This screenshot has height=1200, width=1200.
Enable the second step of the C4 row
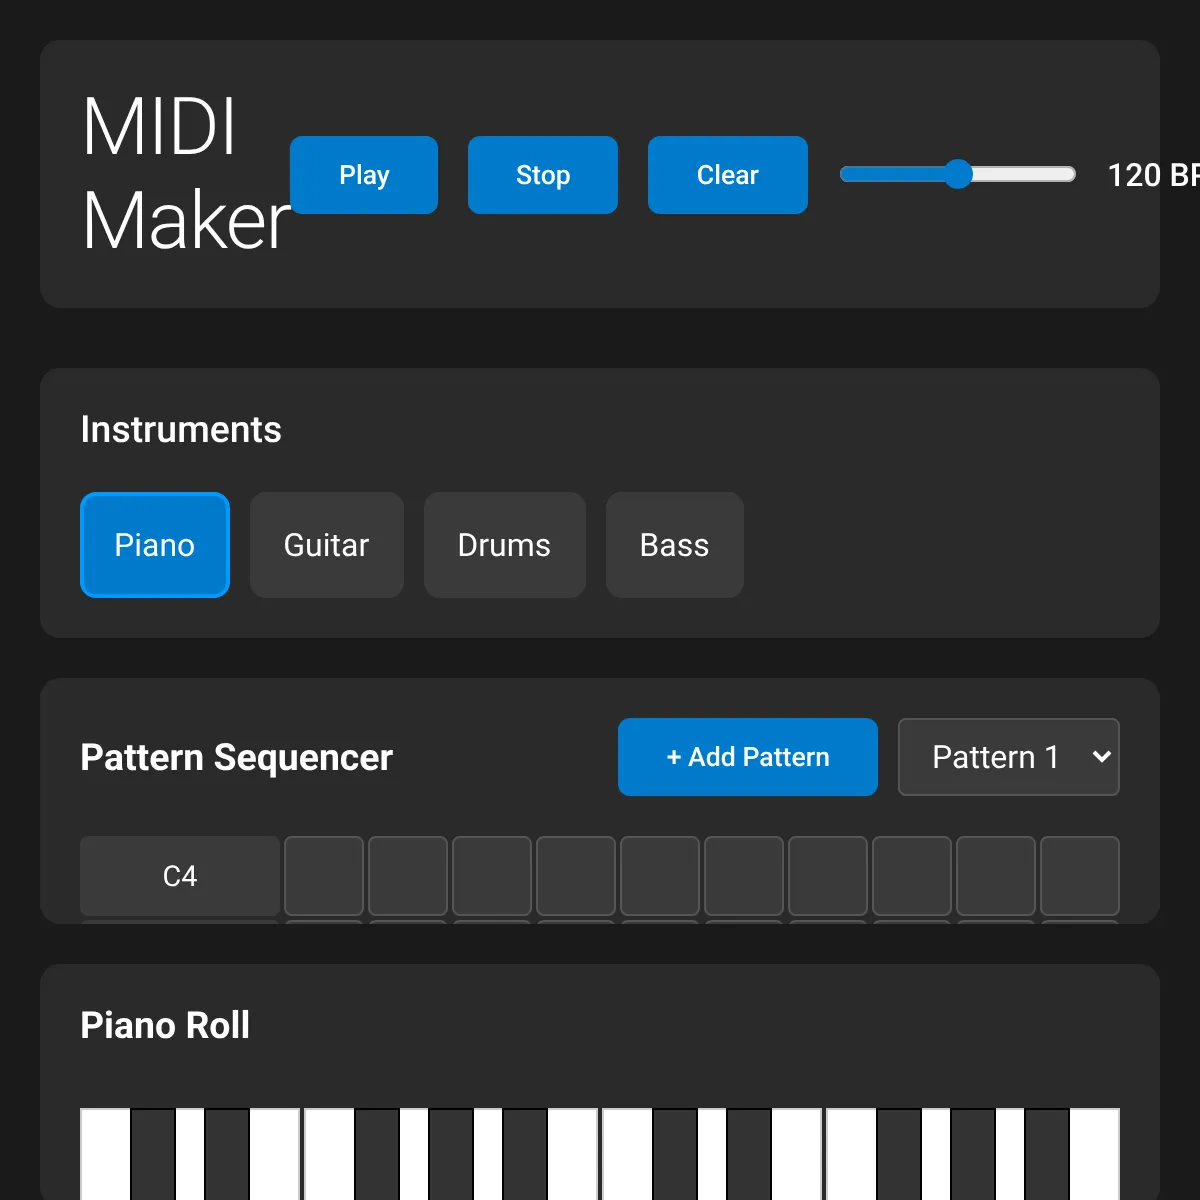click(408, 876)
